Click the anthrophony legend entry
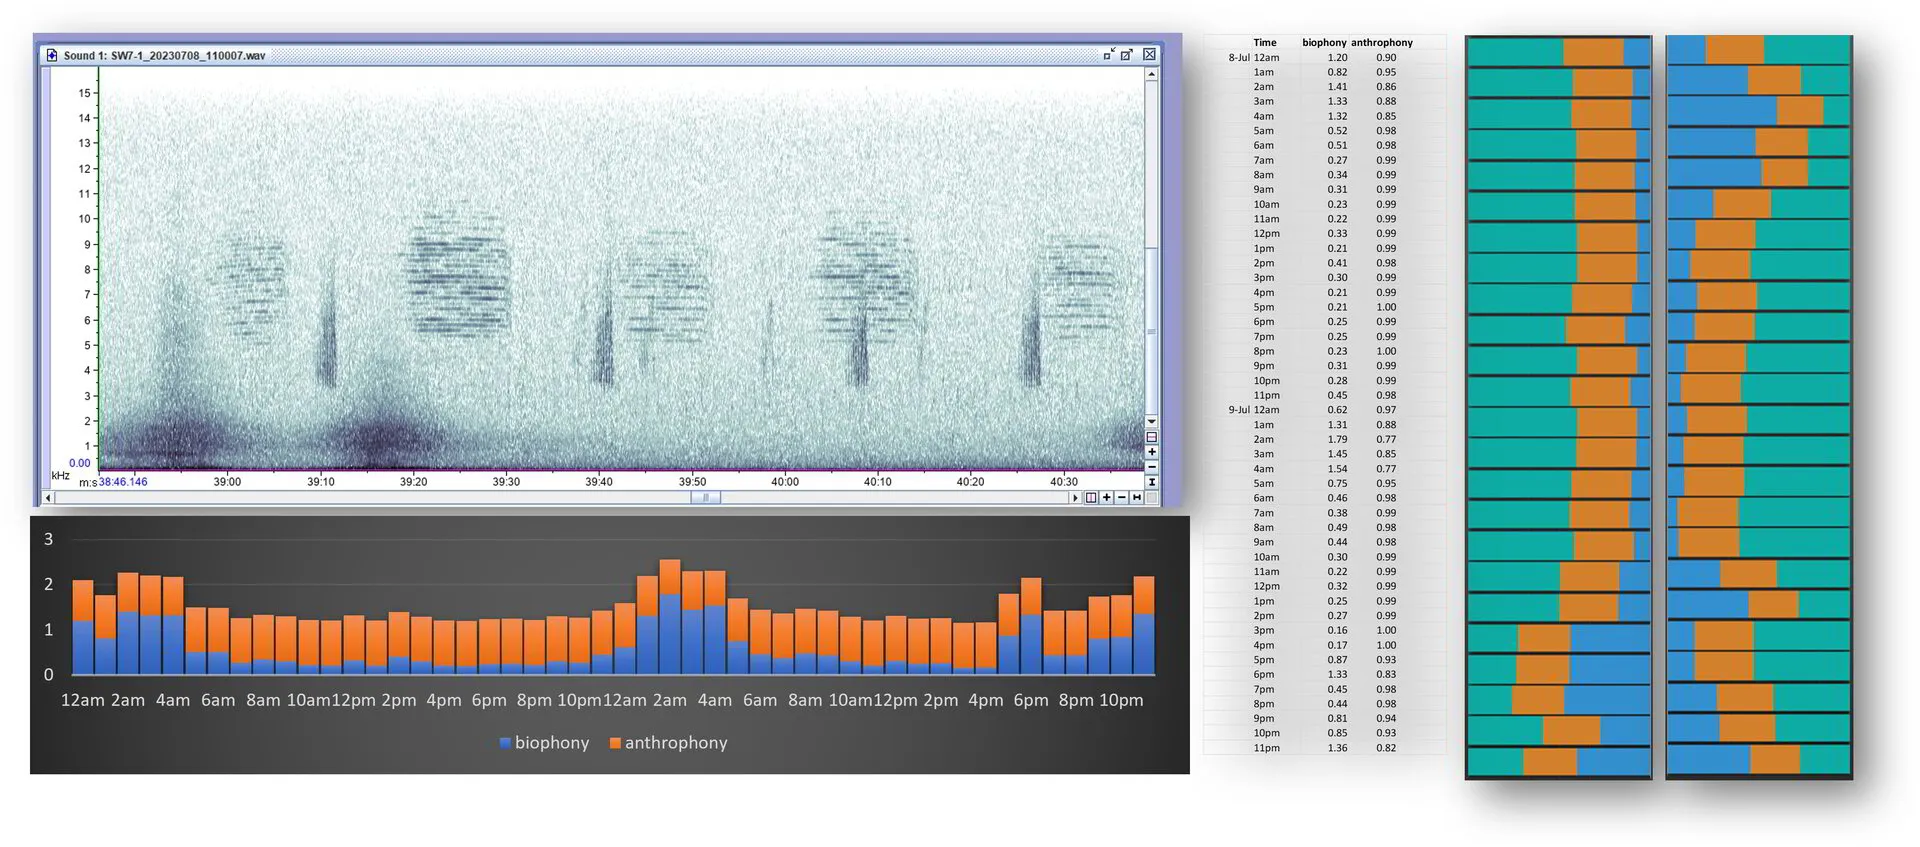1920x847 pixels. point(668,743)
